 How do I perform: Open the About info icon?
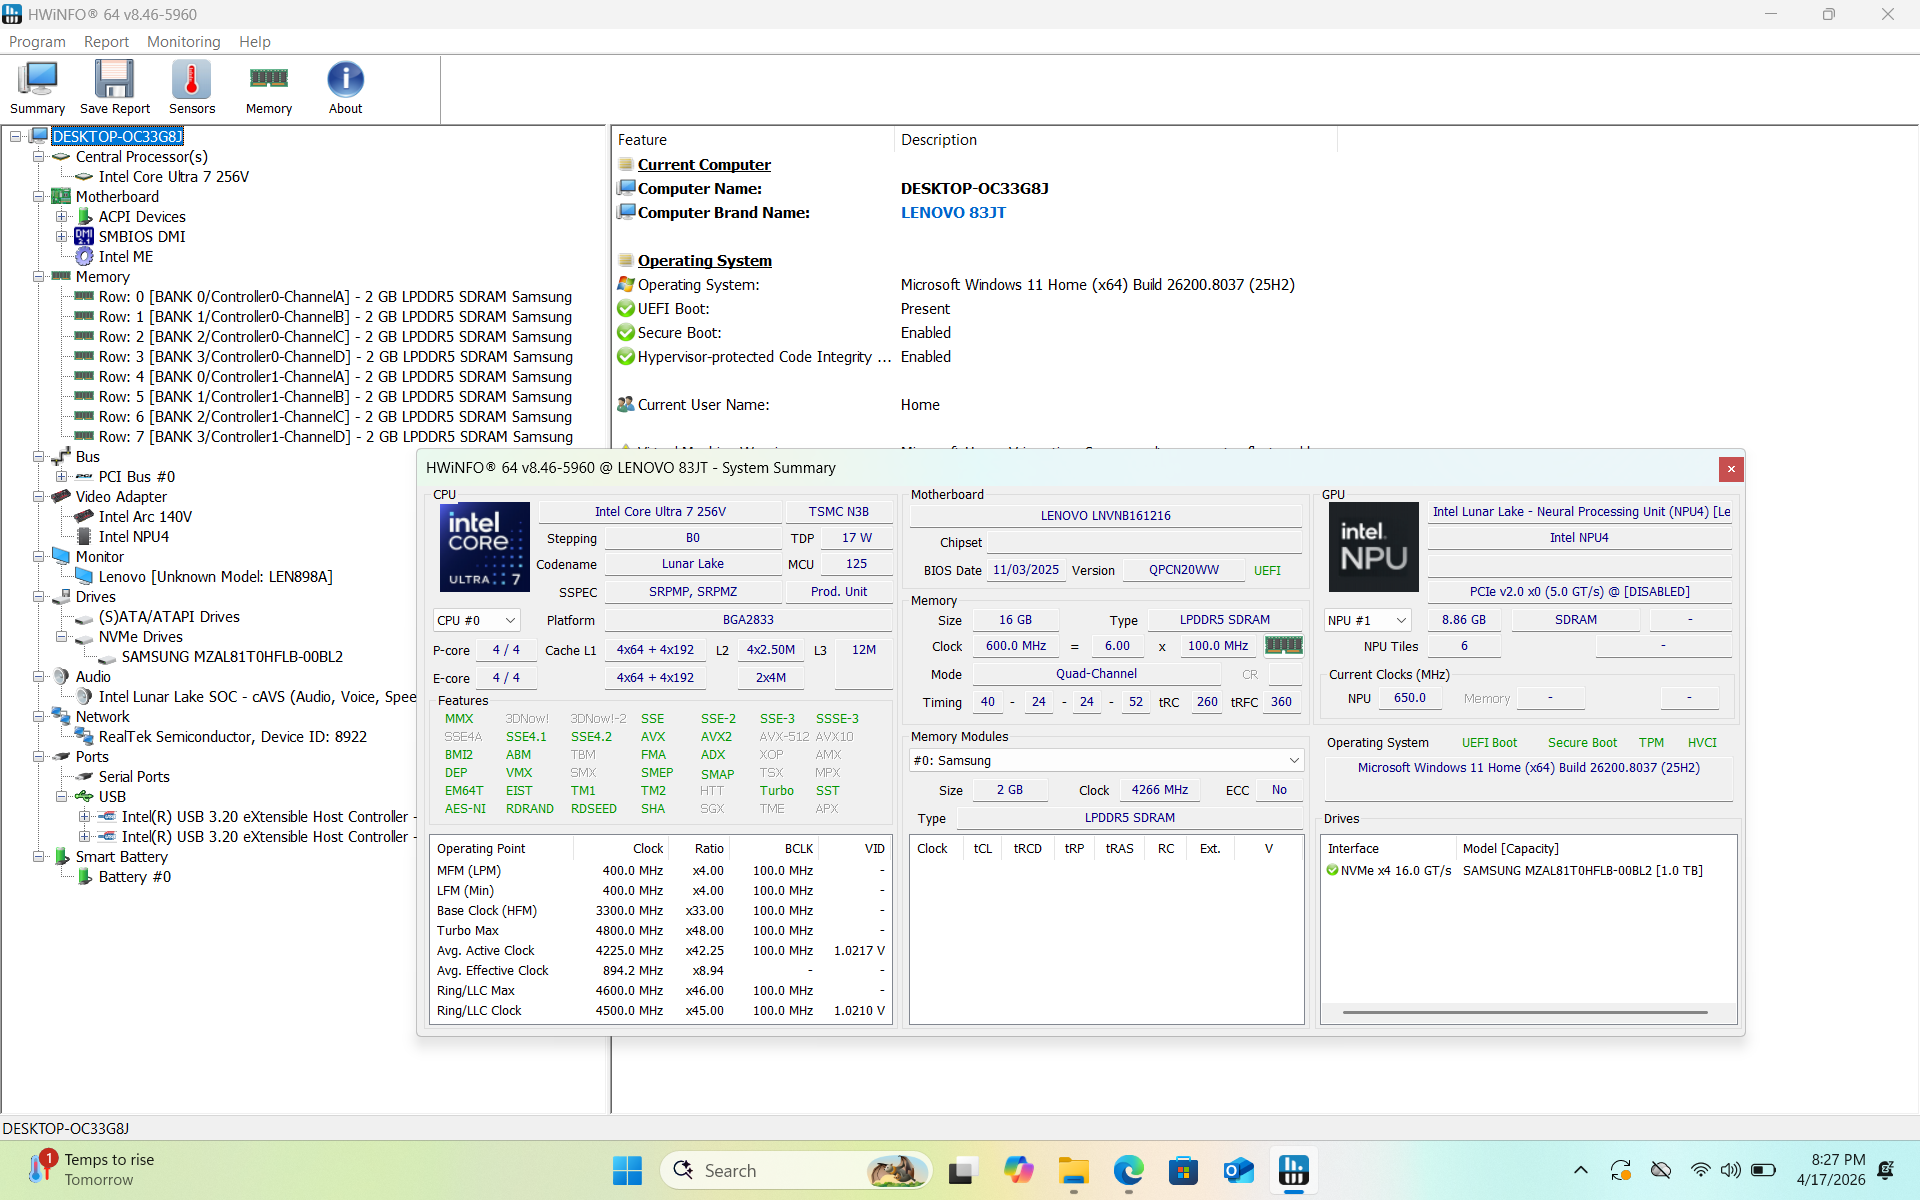pyautogui.click(x=346, y=88)
